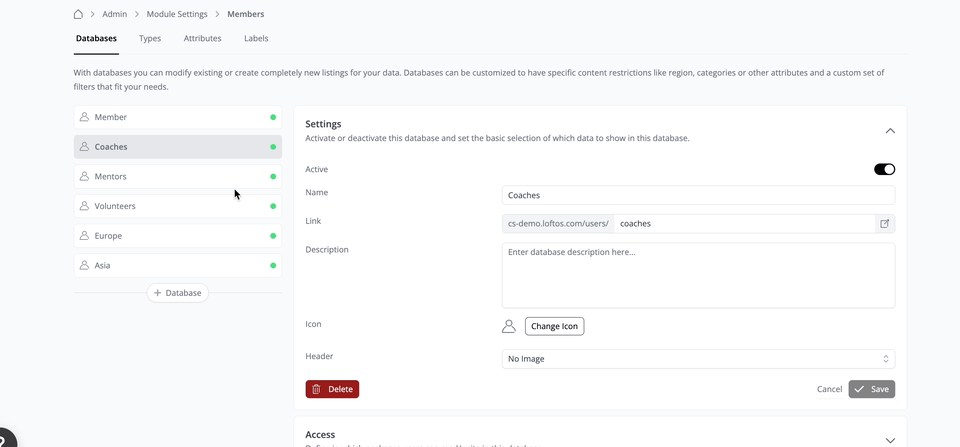Add a new database with + Database
Image resolution: width=960 pixels, height=447 pixels.
pos(178,293)
